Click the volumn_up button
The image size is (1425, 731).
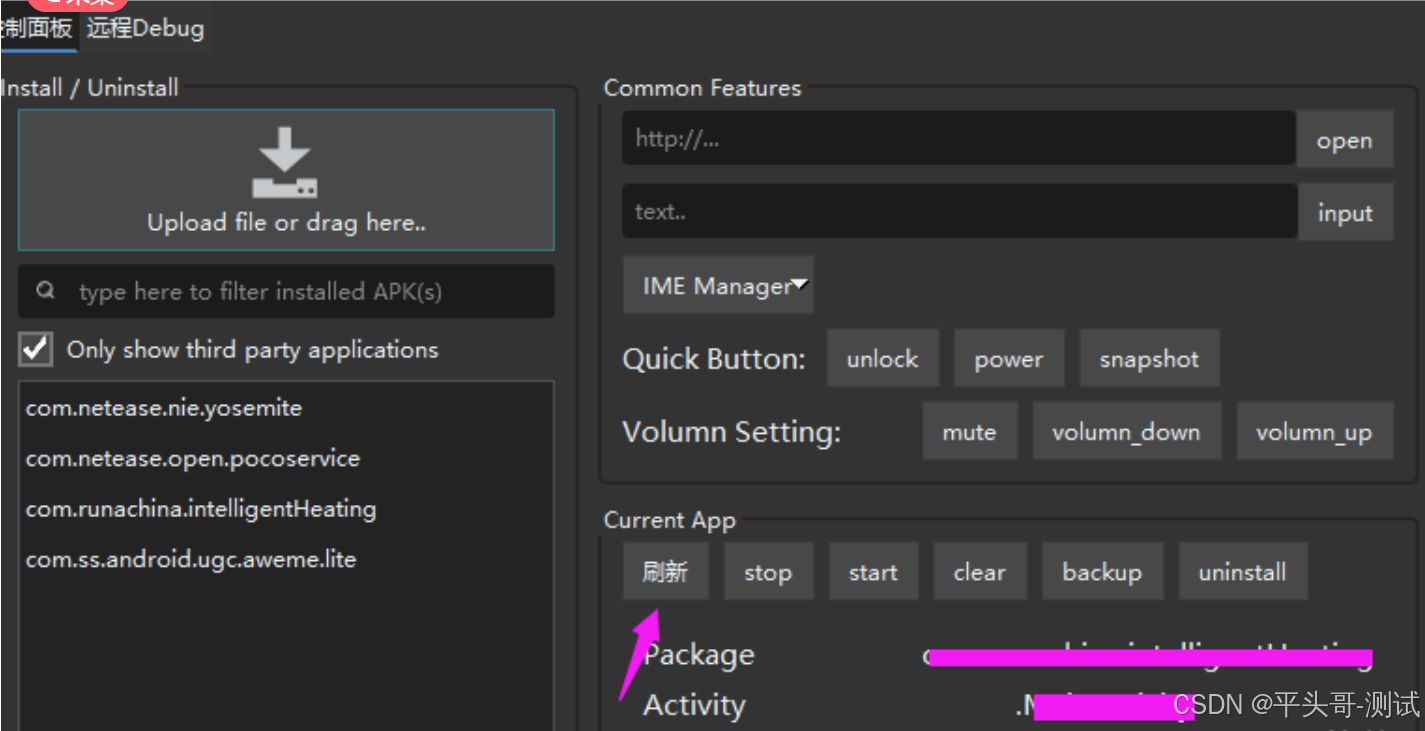[1314, 432]
